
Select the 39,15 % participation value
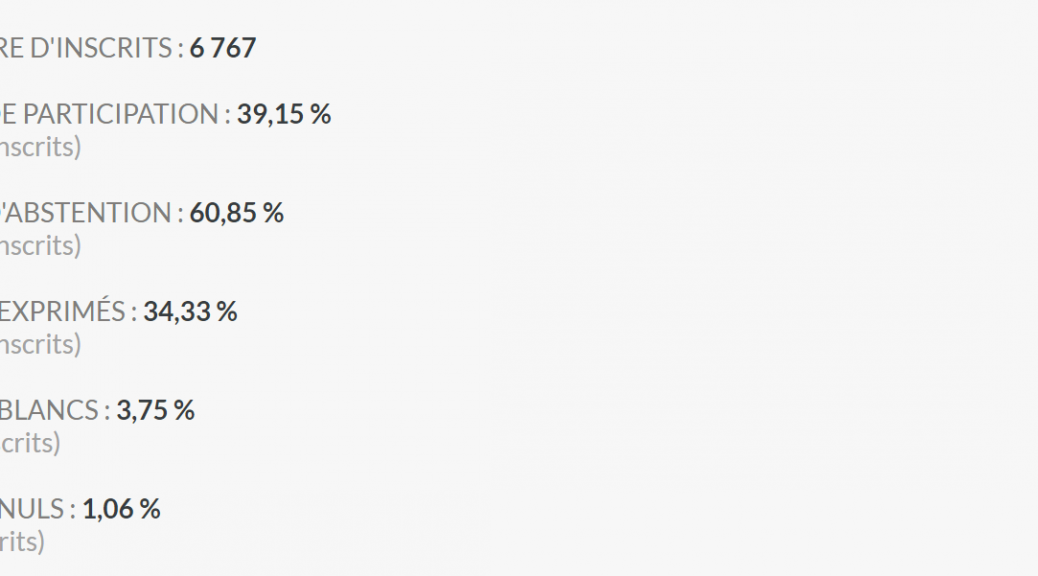coord(284,115)
